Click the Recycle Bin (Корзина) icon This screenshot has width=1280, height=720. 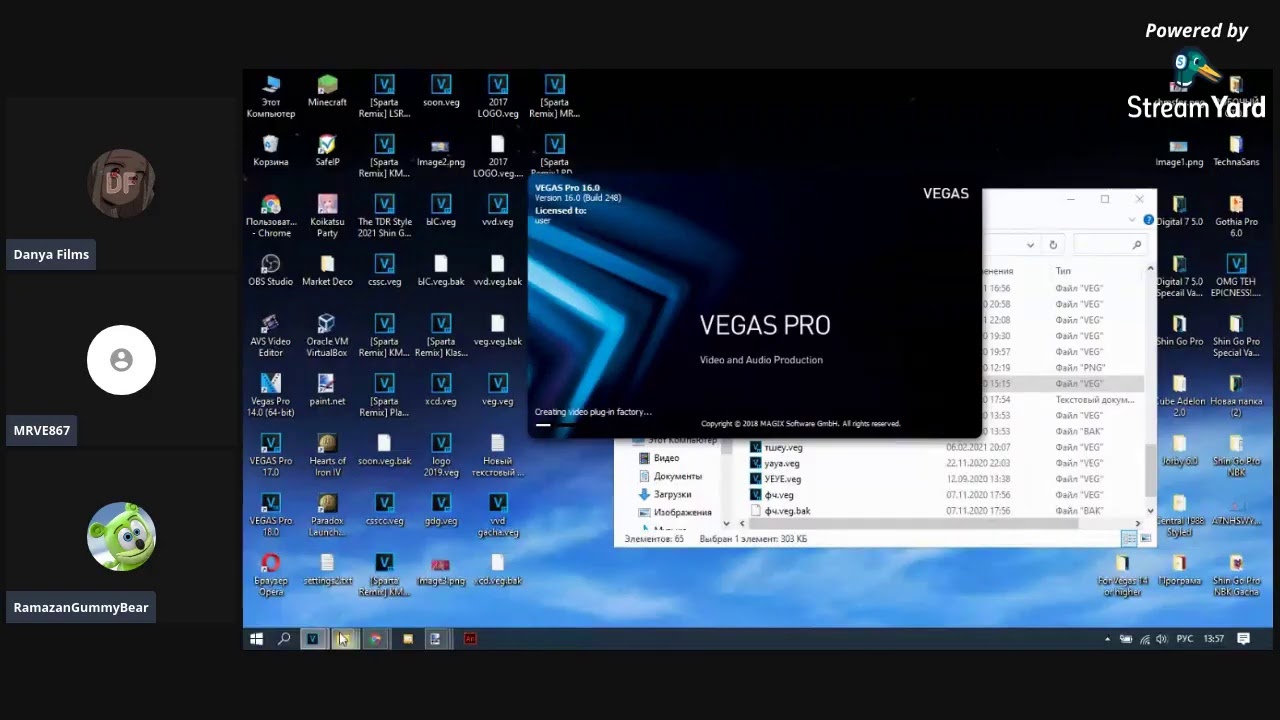click(x=270, y=150)
